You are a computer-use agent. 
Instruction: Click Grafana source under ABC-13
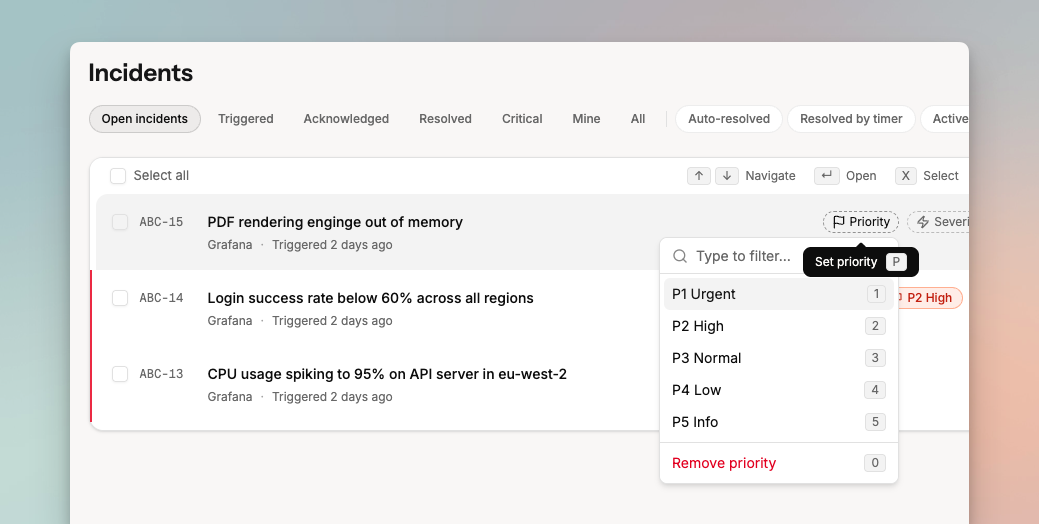tap(230, 397)
